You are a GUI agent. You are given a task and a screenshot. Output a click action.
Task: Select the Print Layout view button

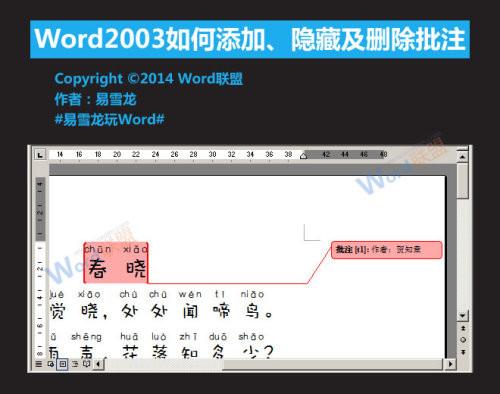tap(63, 364)
